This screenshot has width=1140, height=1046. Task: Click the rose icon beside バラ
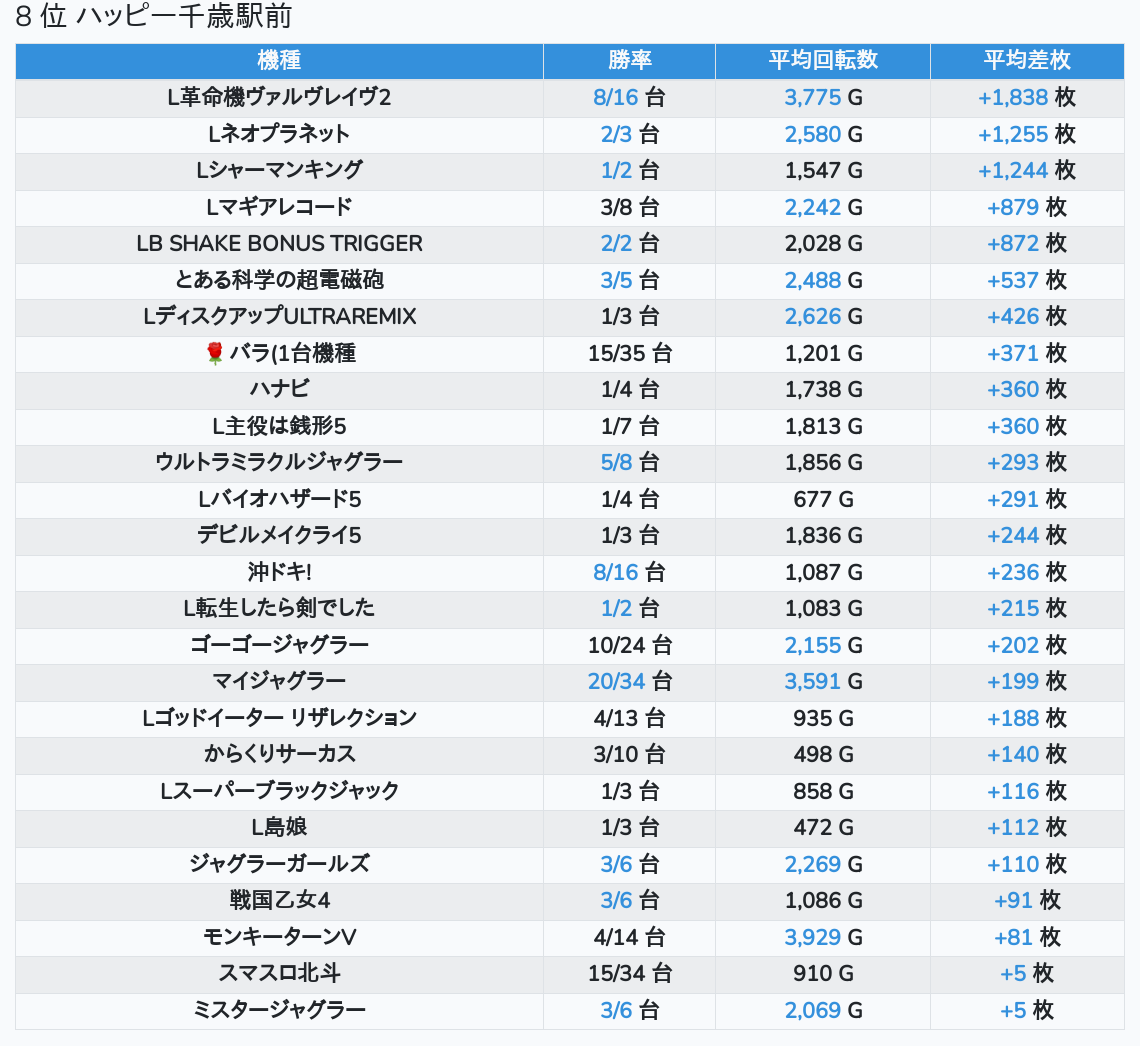[x=214, y=354]
